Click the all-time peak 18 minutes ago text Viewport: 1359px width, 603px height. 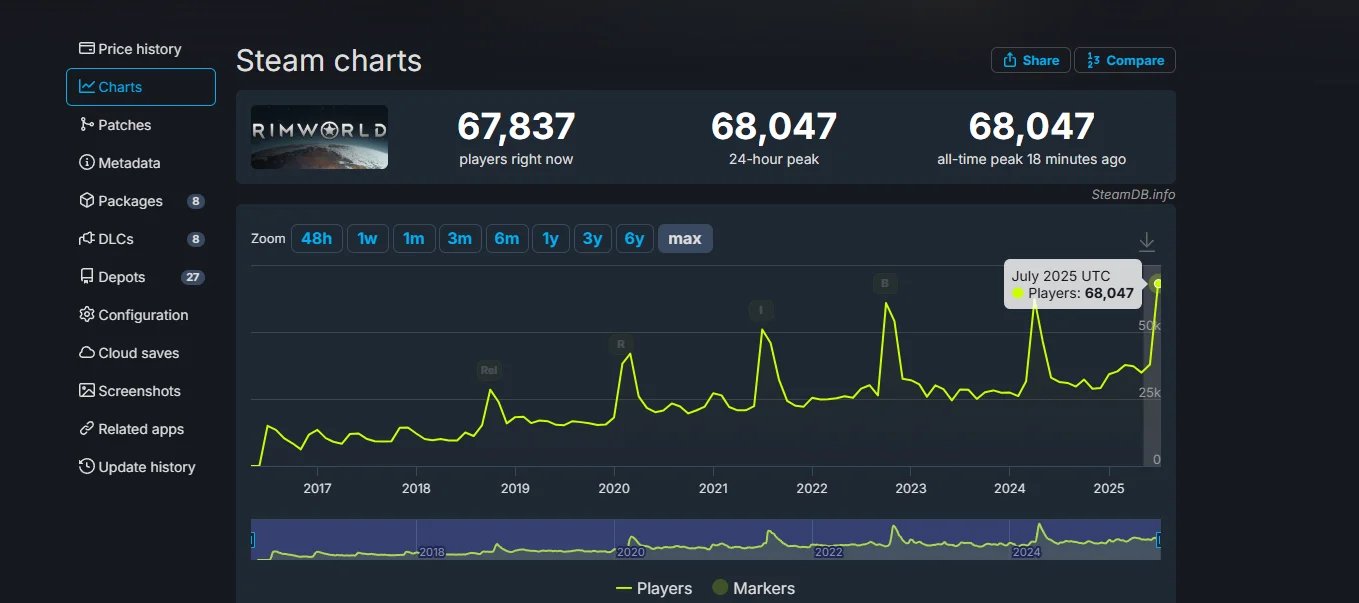click(1031, 159)
